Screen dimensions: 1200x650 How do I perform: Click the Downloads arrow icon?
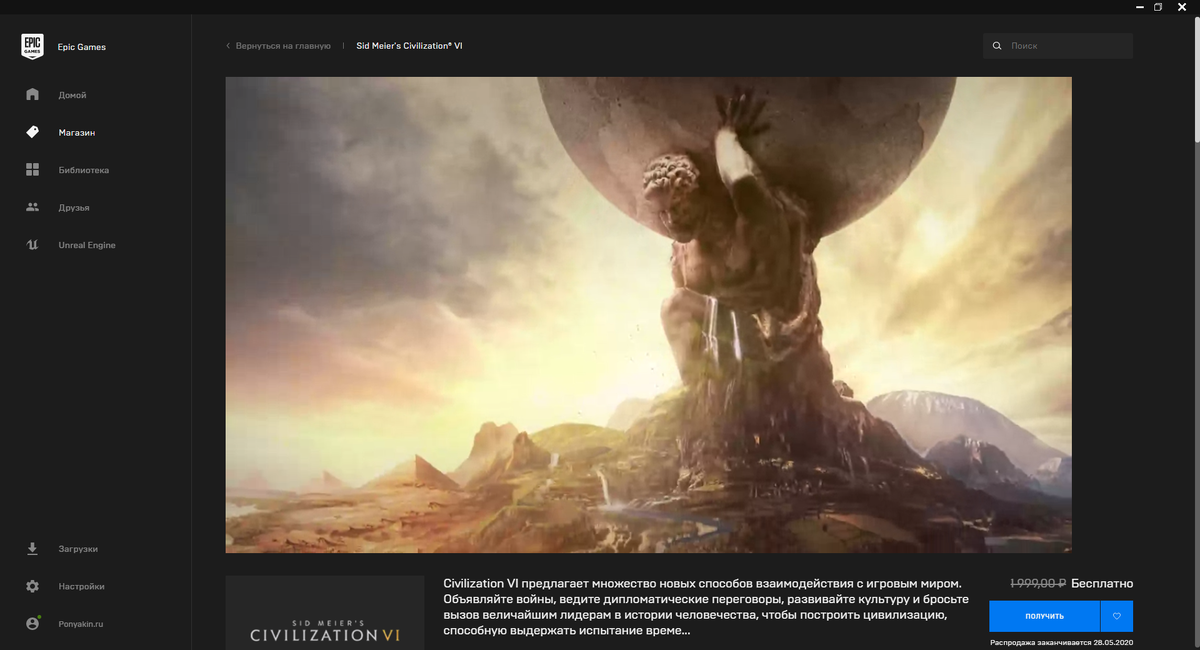click(x=32, y=549)
